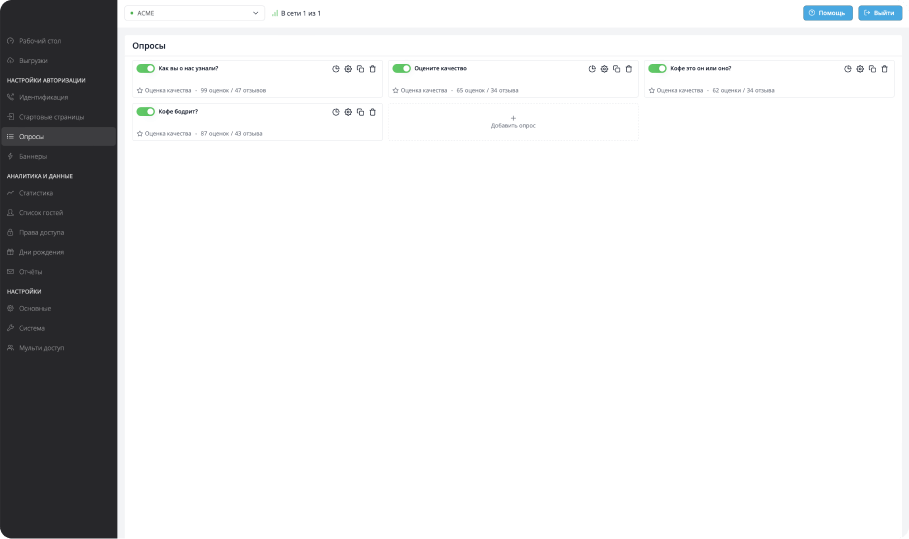Image resolution: width=909 pixels, height=539 pixels.
Task: Duplicate the "Кофе это он или оно?" survey
Action: point(872,69)
